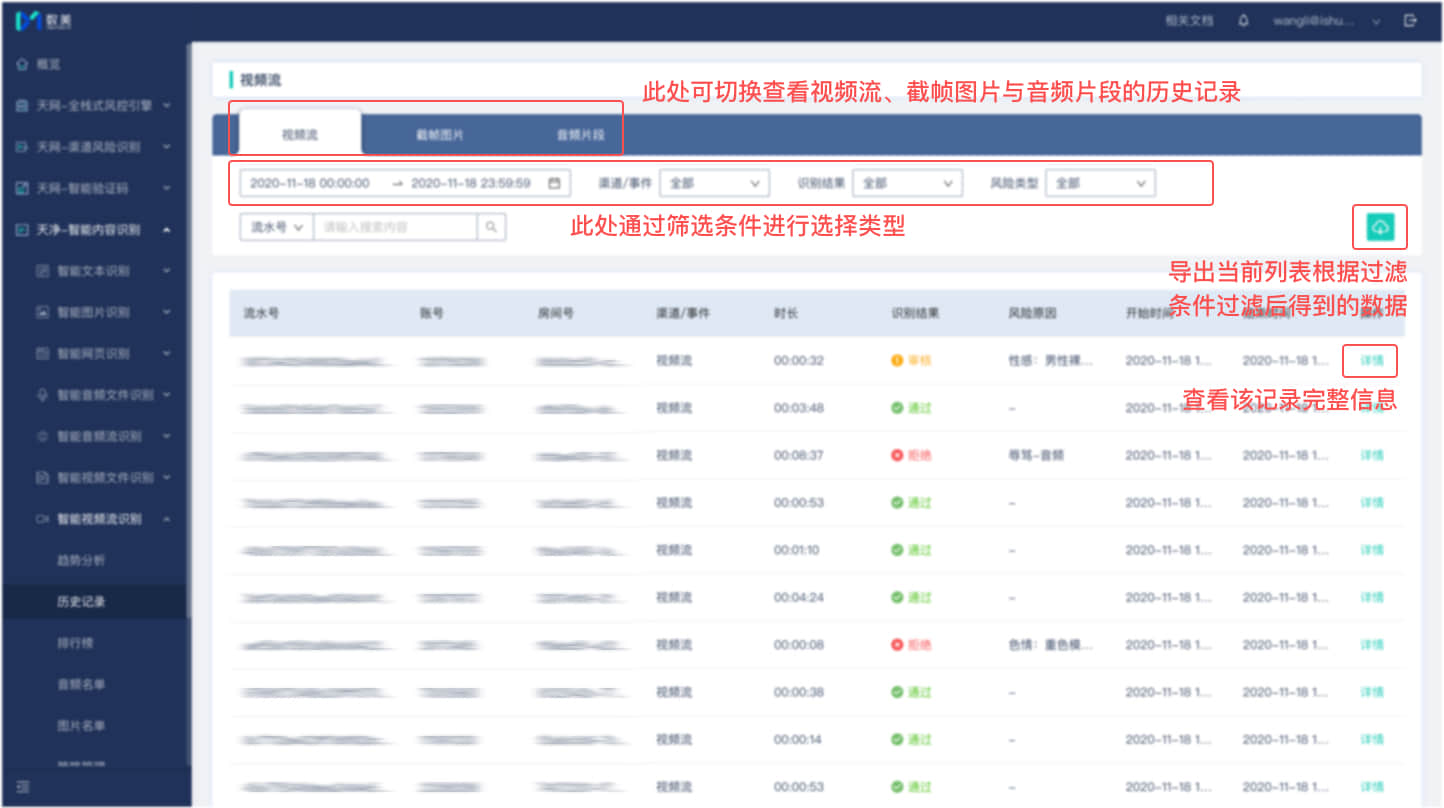Click the end date 2020-11-18 23:59:59 field
Screen dimensions: 1444x808
[471, 183]
